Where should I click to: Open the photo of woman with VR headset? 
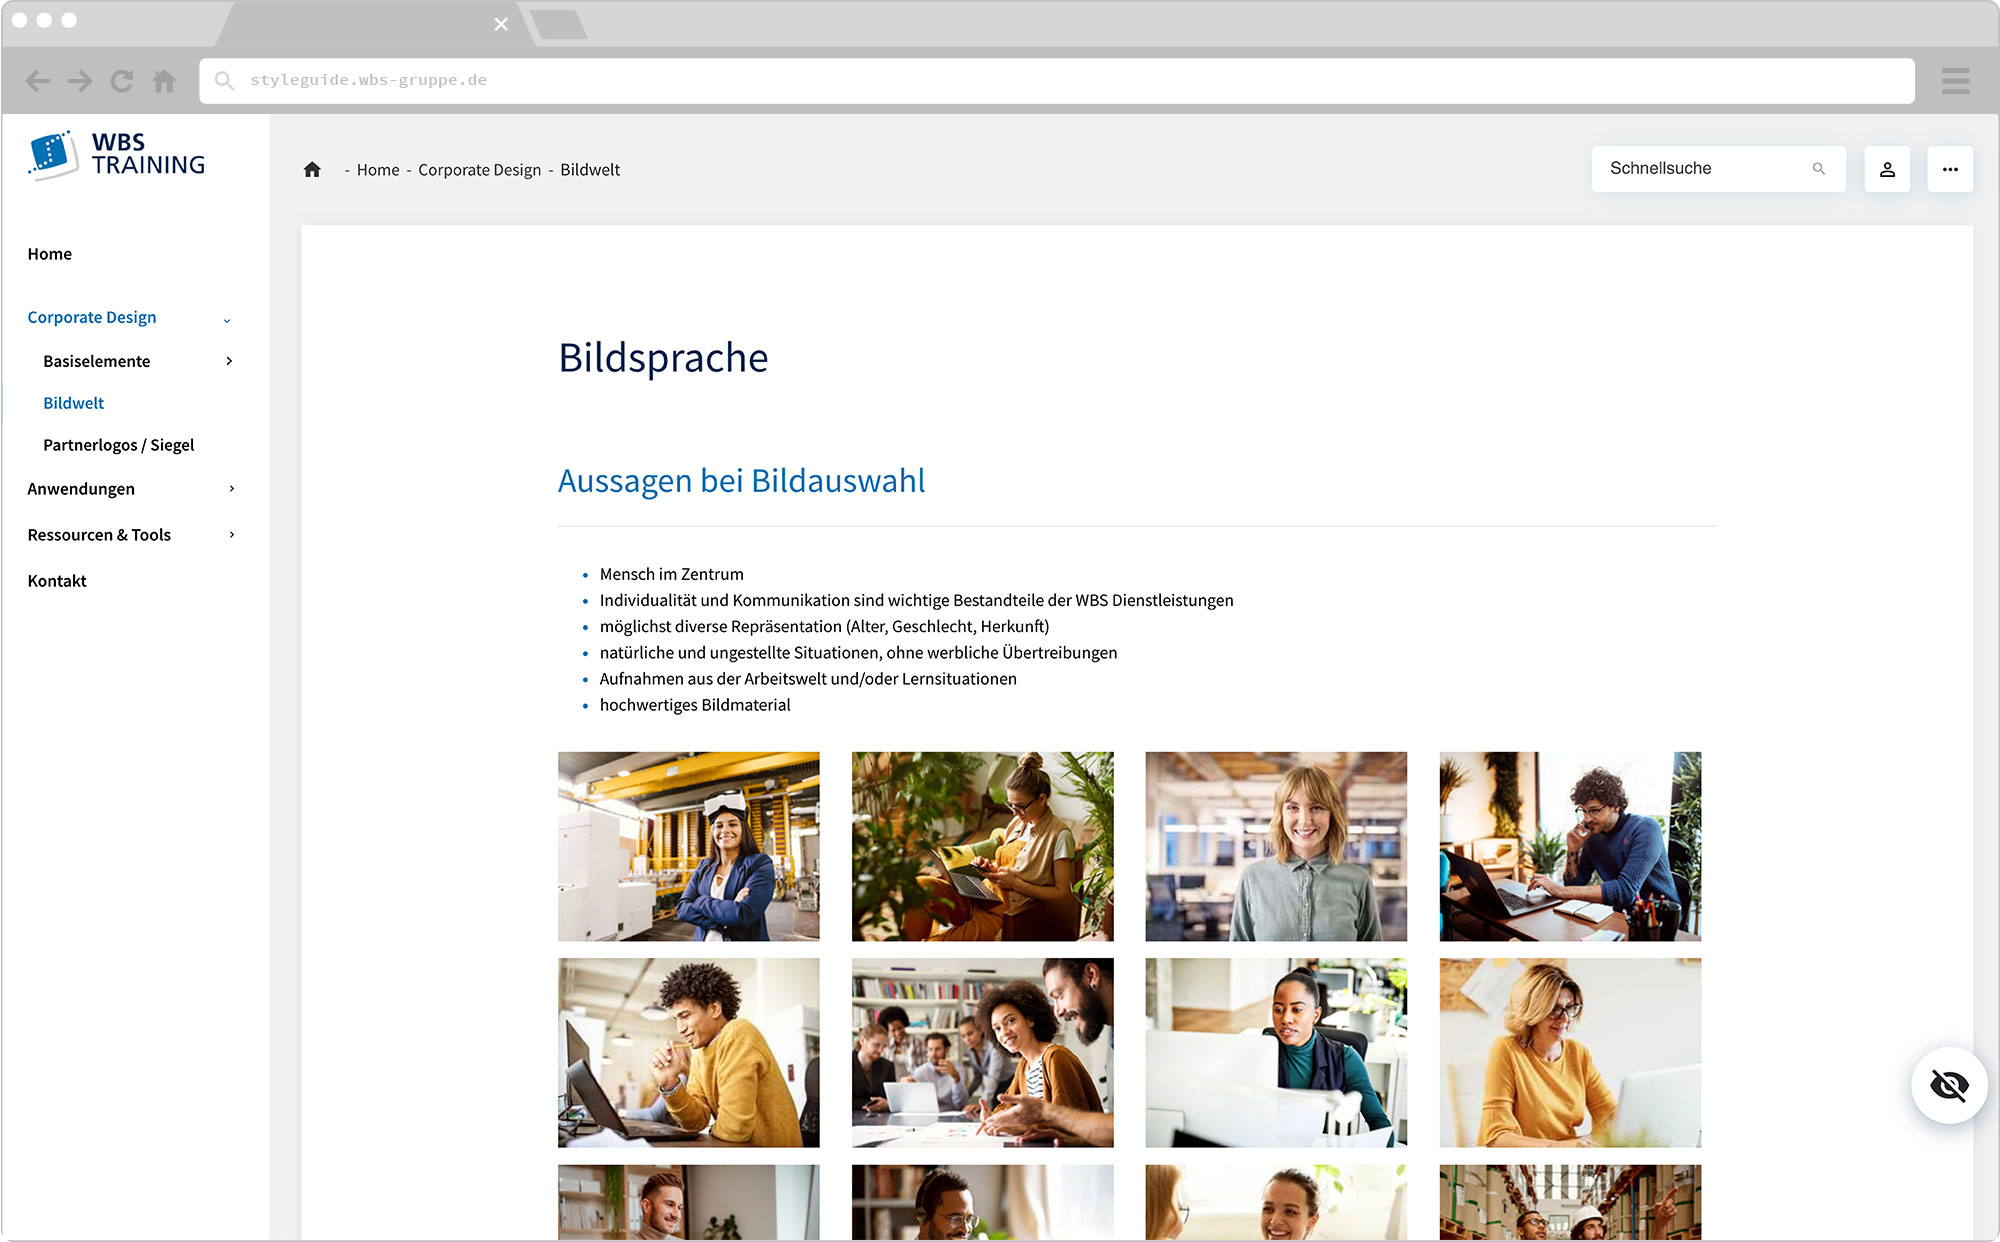pyautogui.click(x=689, y=846)
